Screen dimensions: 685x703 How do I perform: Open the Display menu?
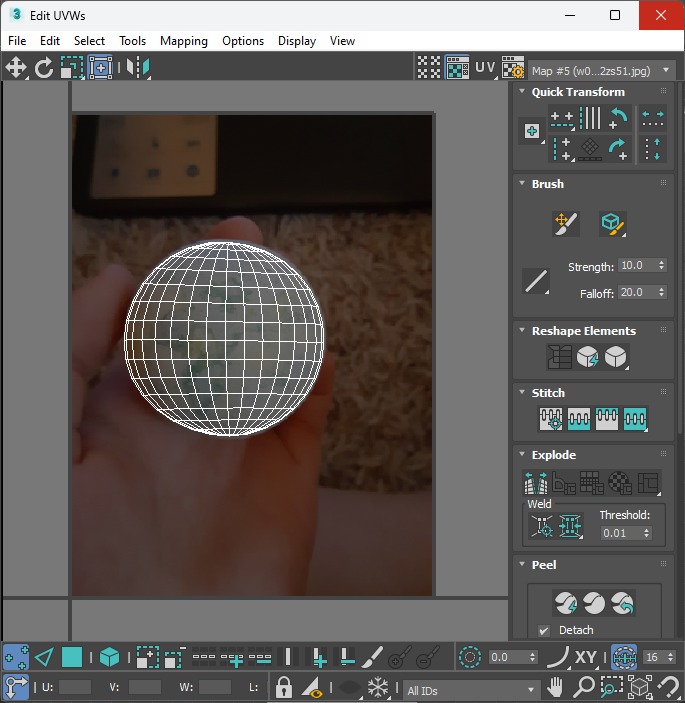(297, 41)
